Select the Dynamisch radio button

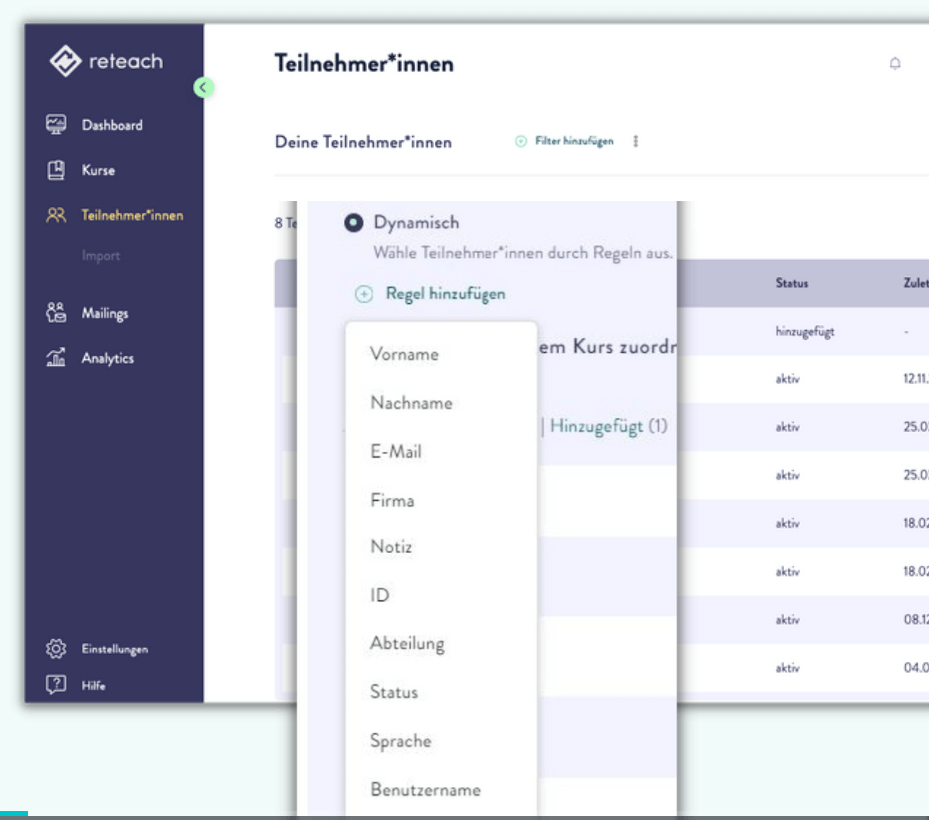pyautogui.click(x=354, y=223)
